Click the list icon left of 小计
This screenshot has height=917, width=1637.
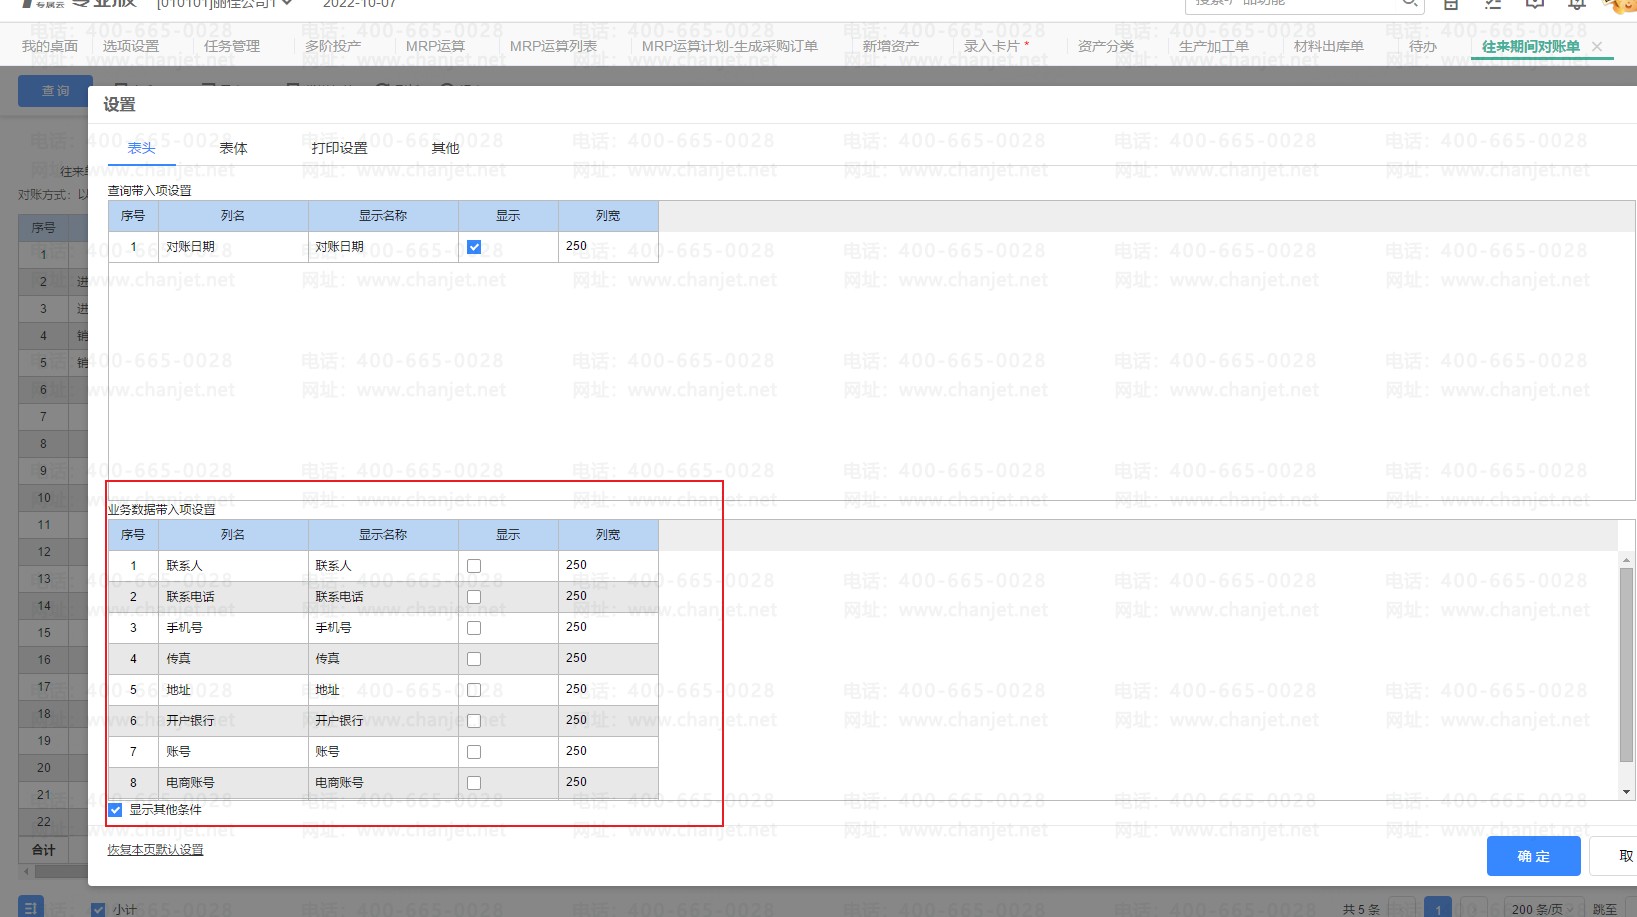[x=31, y=908]
